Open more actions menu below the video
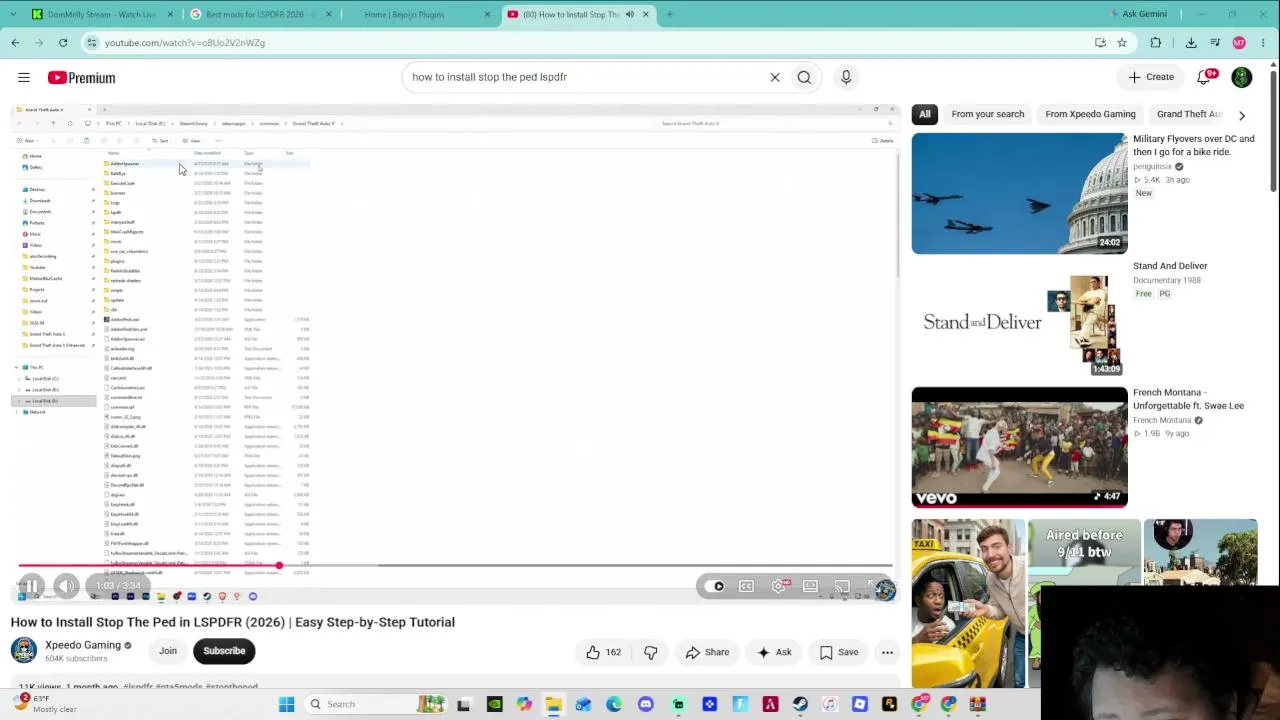 click(887, 652)
